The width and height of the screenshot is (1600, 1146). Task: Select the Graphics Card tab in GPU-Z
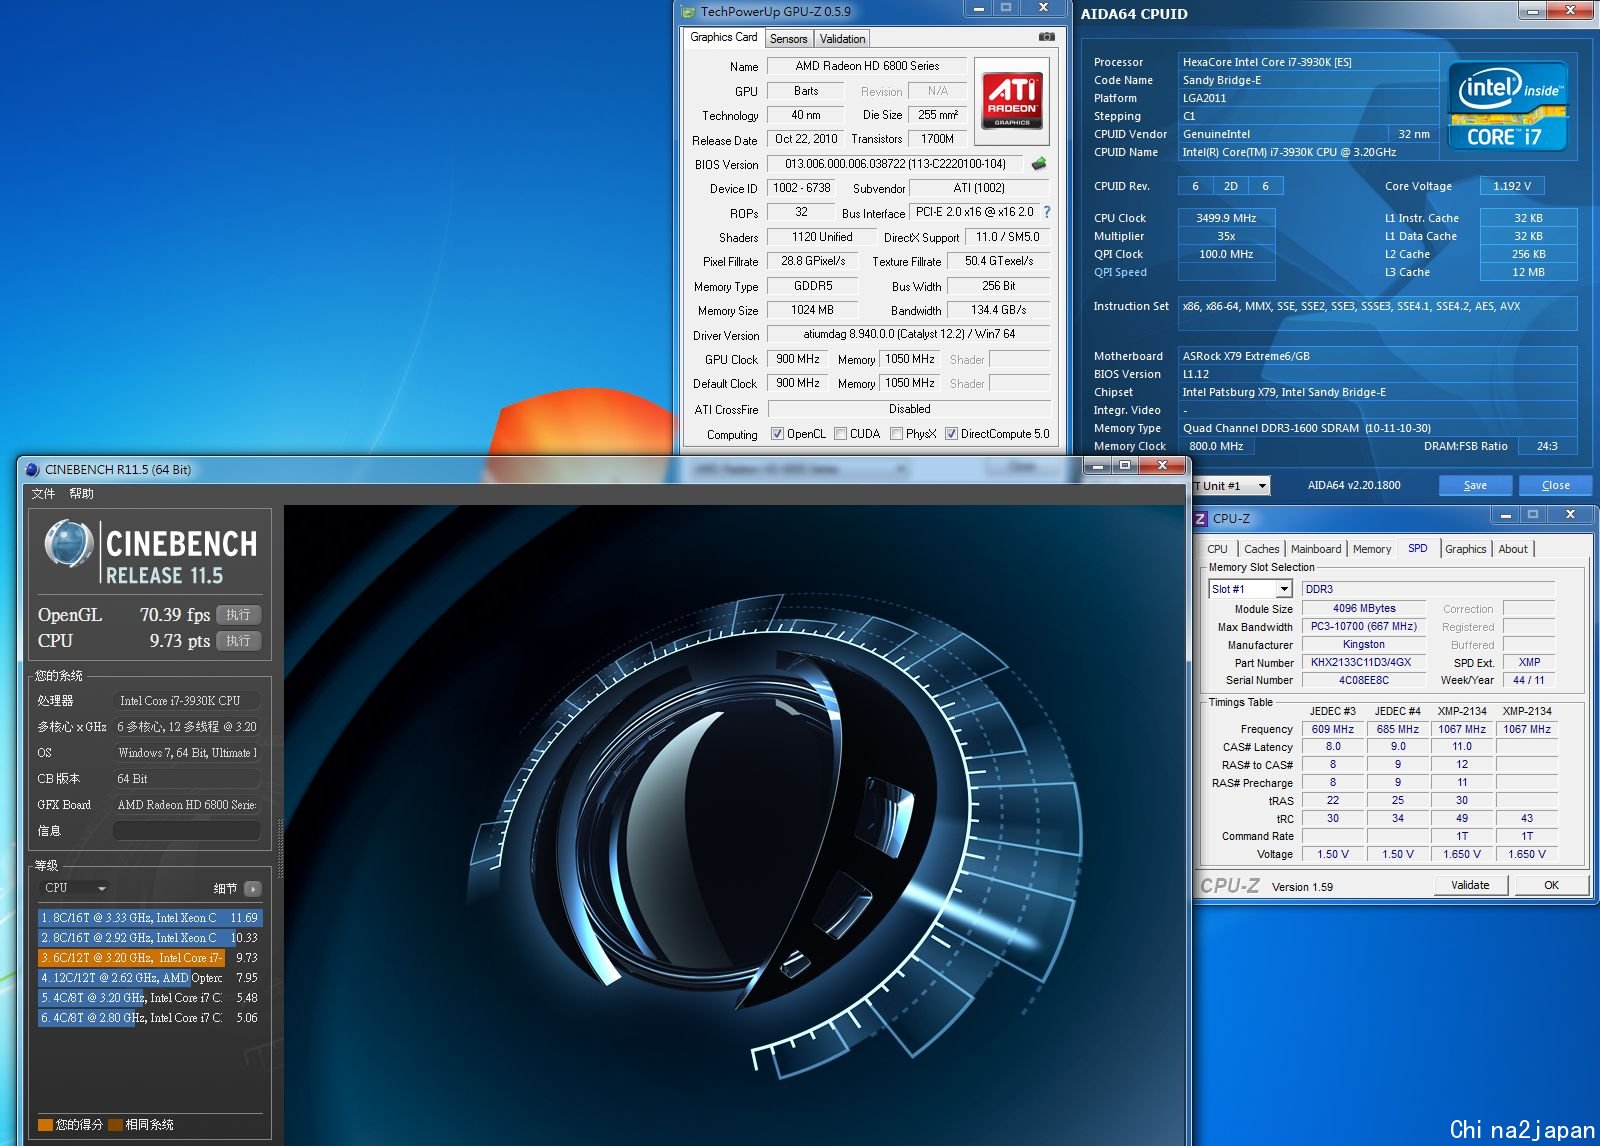[x=724, y=37]
